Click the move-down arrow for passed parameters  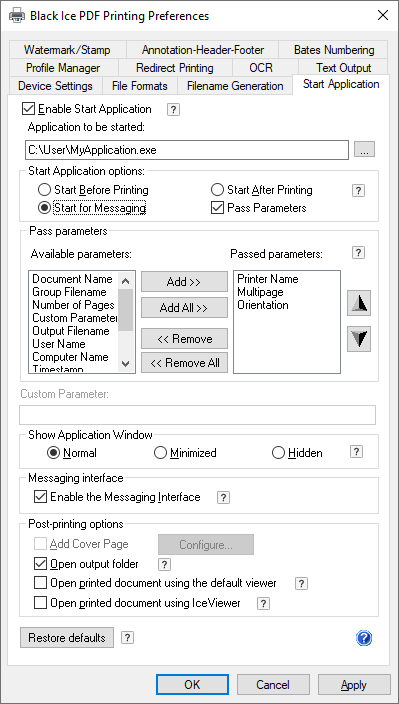359,339
